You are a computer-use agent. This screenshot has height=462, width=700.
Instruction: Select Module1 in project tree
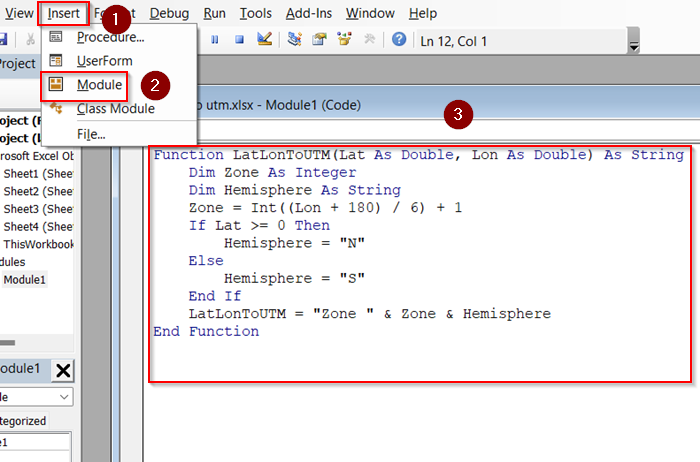click(x=25, y=280)
